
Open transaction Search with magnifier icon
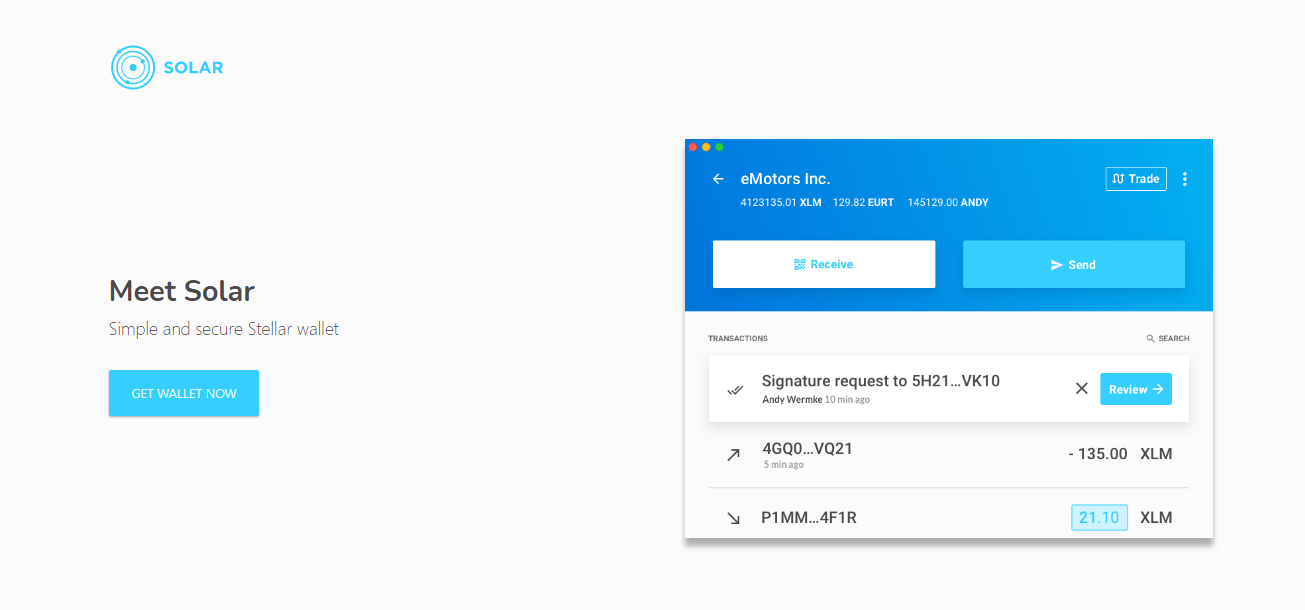[x=1168, y=339]
